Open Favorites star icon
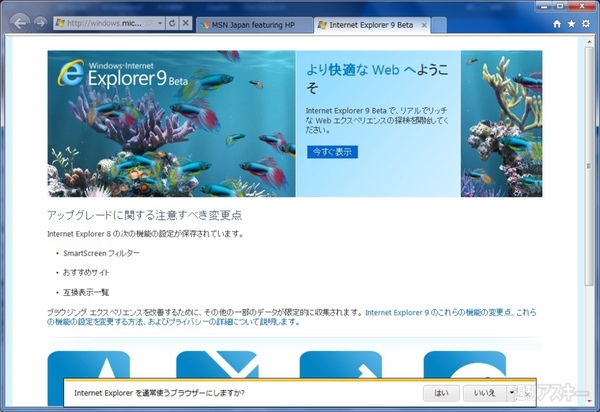 [x=571, y=24]
